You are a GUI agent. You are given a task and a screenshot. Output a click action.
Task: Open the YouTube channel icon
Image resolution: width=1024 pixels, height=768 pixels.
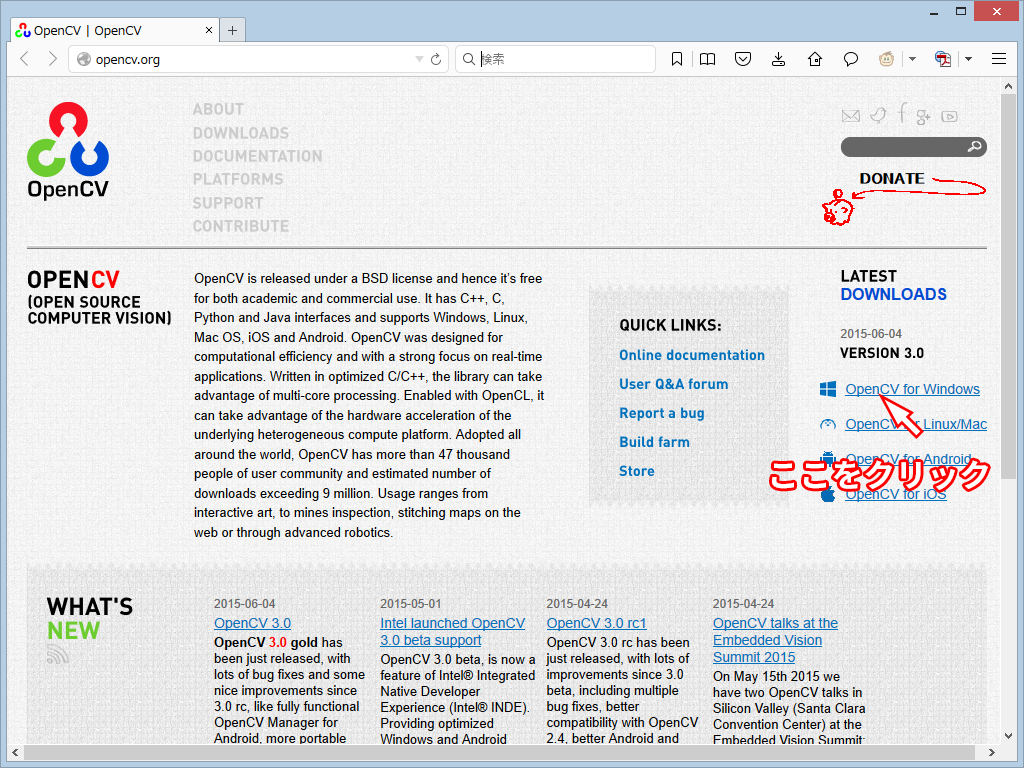(950, 116)
